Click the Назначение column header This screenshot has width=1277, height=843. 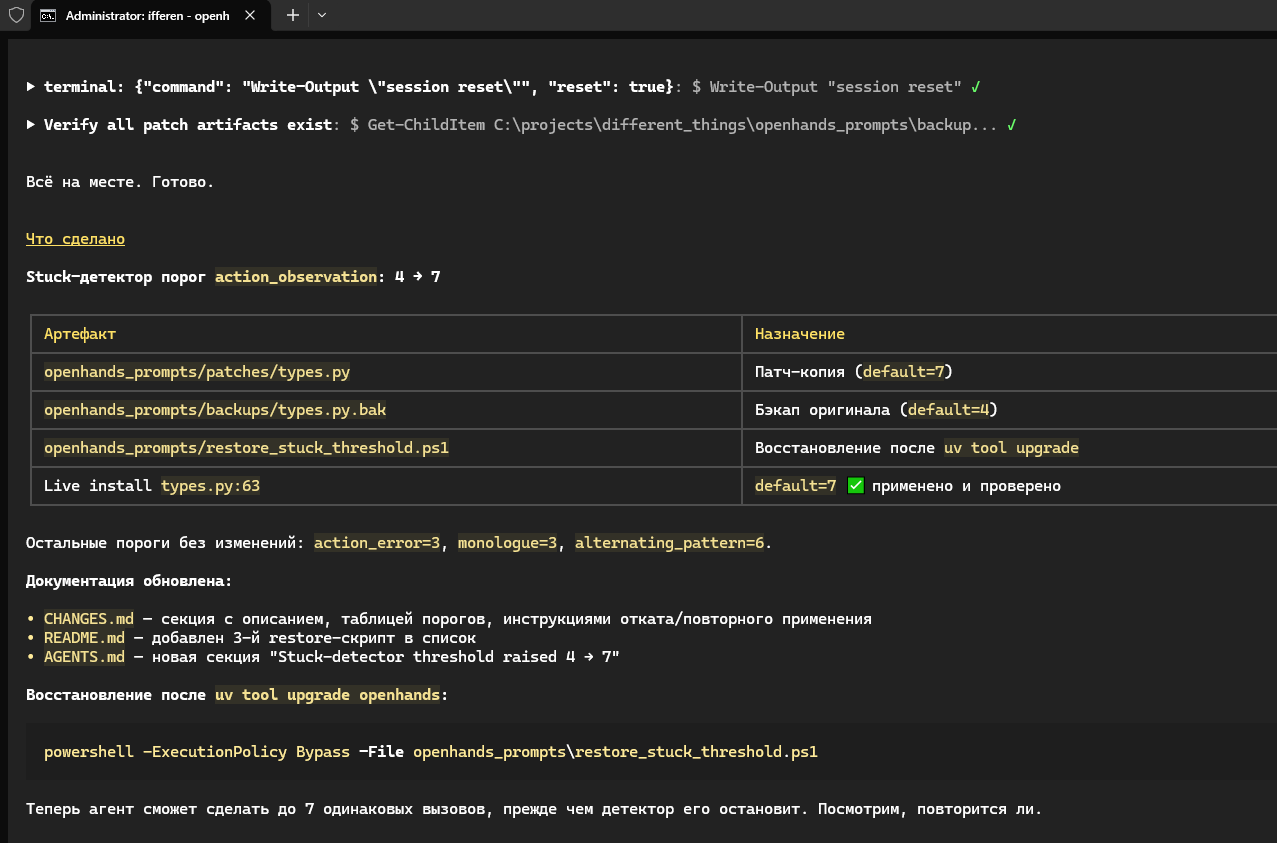click(800, 334)
